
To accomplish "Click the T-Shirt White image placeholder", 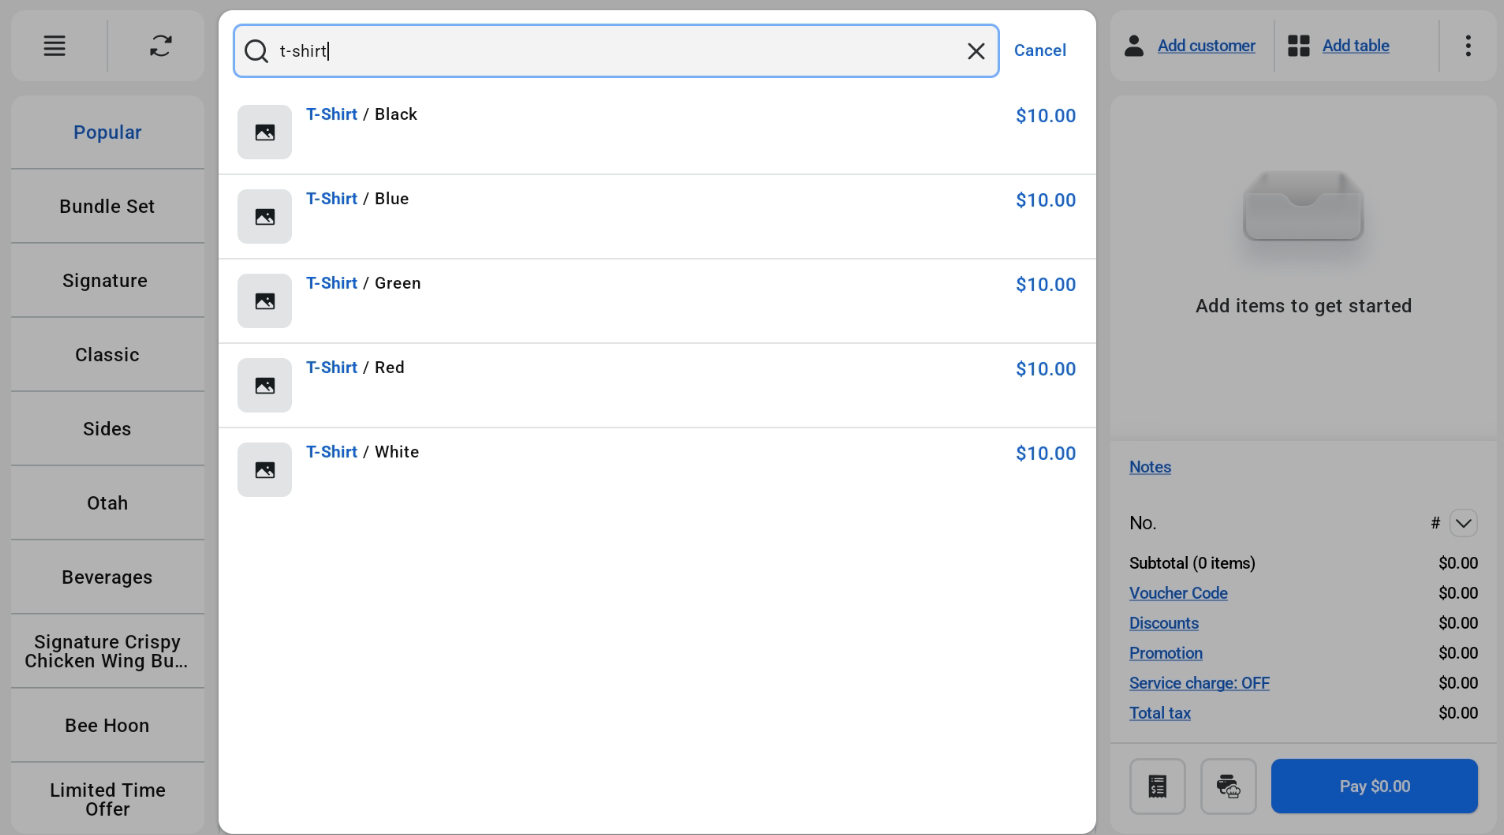I will pyautogui.click(x=265, y=470).
